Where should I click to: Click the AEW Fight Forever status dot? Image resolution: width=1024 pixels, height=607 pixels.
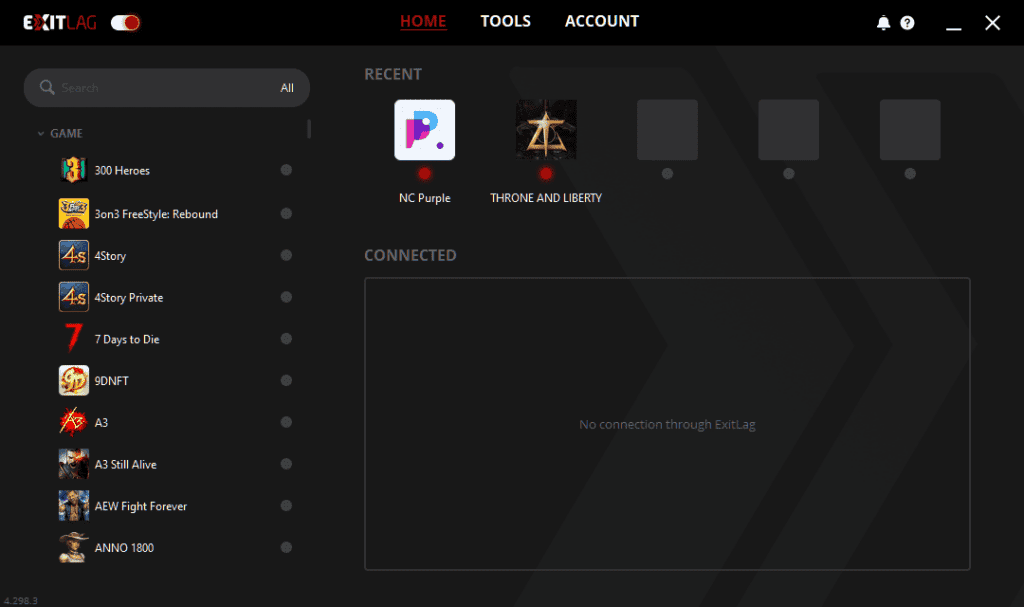[286, 506]
